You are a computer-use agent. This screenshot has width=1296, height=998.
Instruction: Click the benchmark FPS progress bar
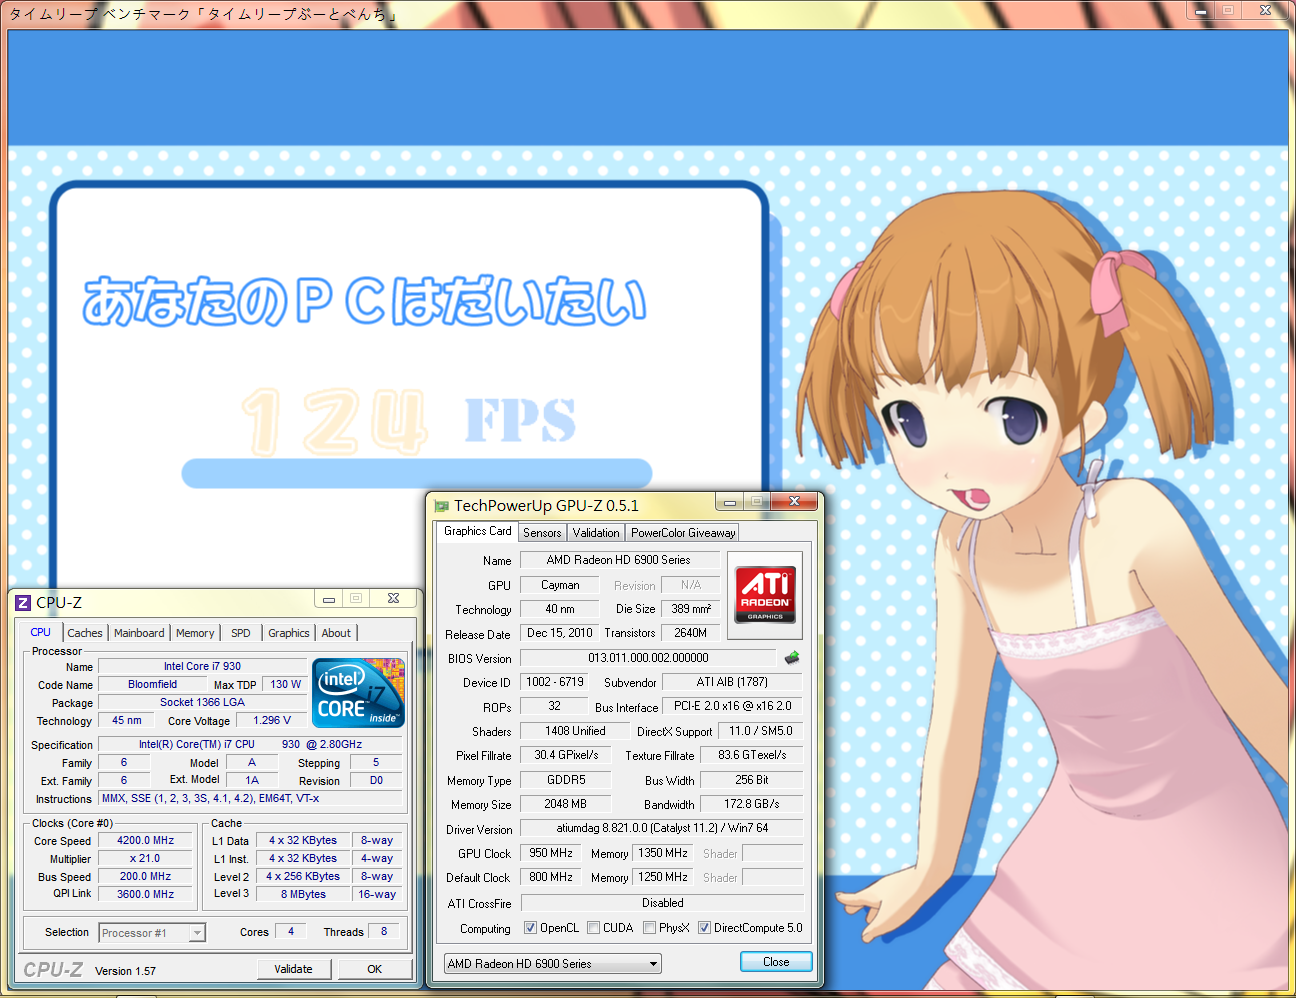417,473
